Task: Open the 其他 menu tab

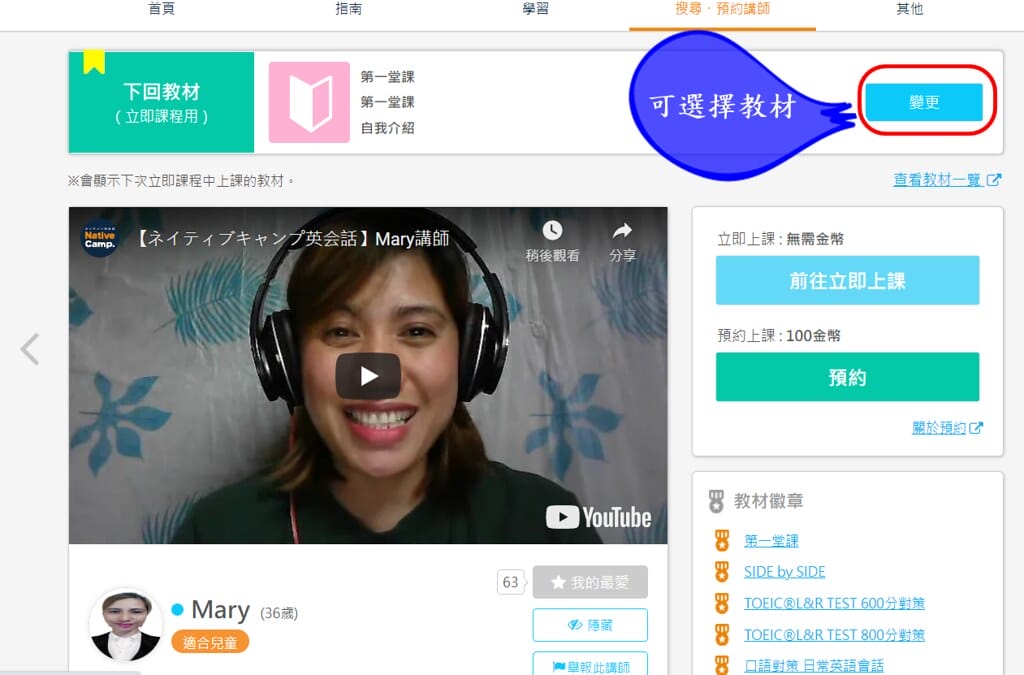Action: click(909, 8)
